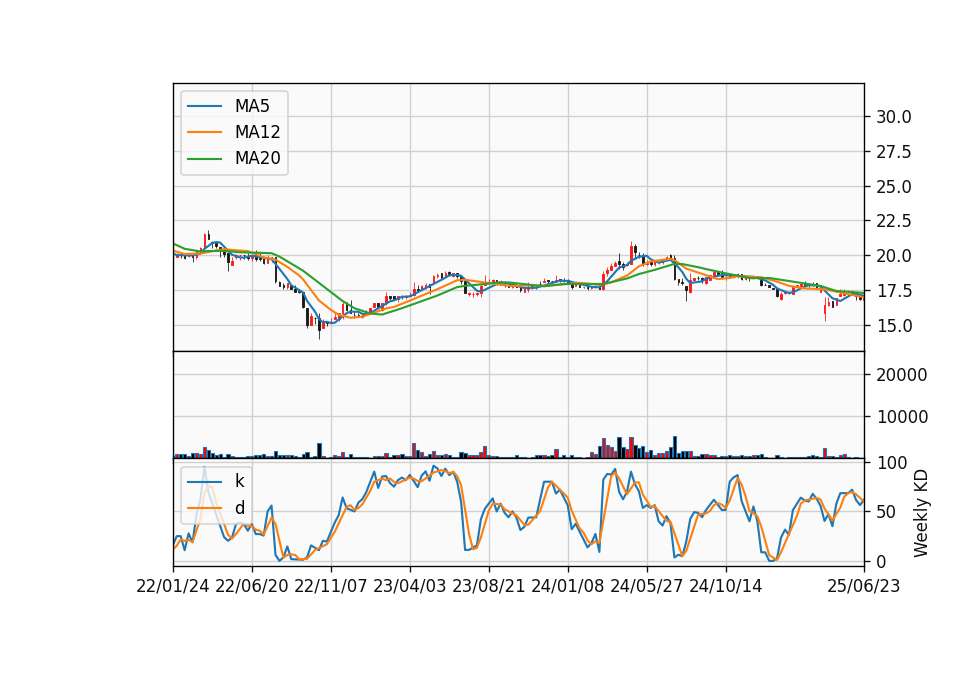Click the 15.0 price axis label
960x690 pixels.
click(x=894, y=326)
